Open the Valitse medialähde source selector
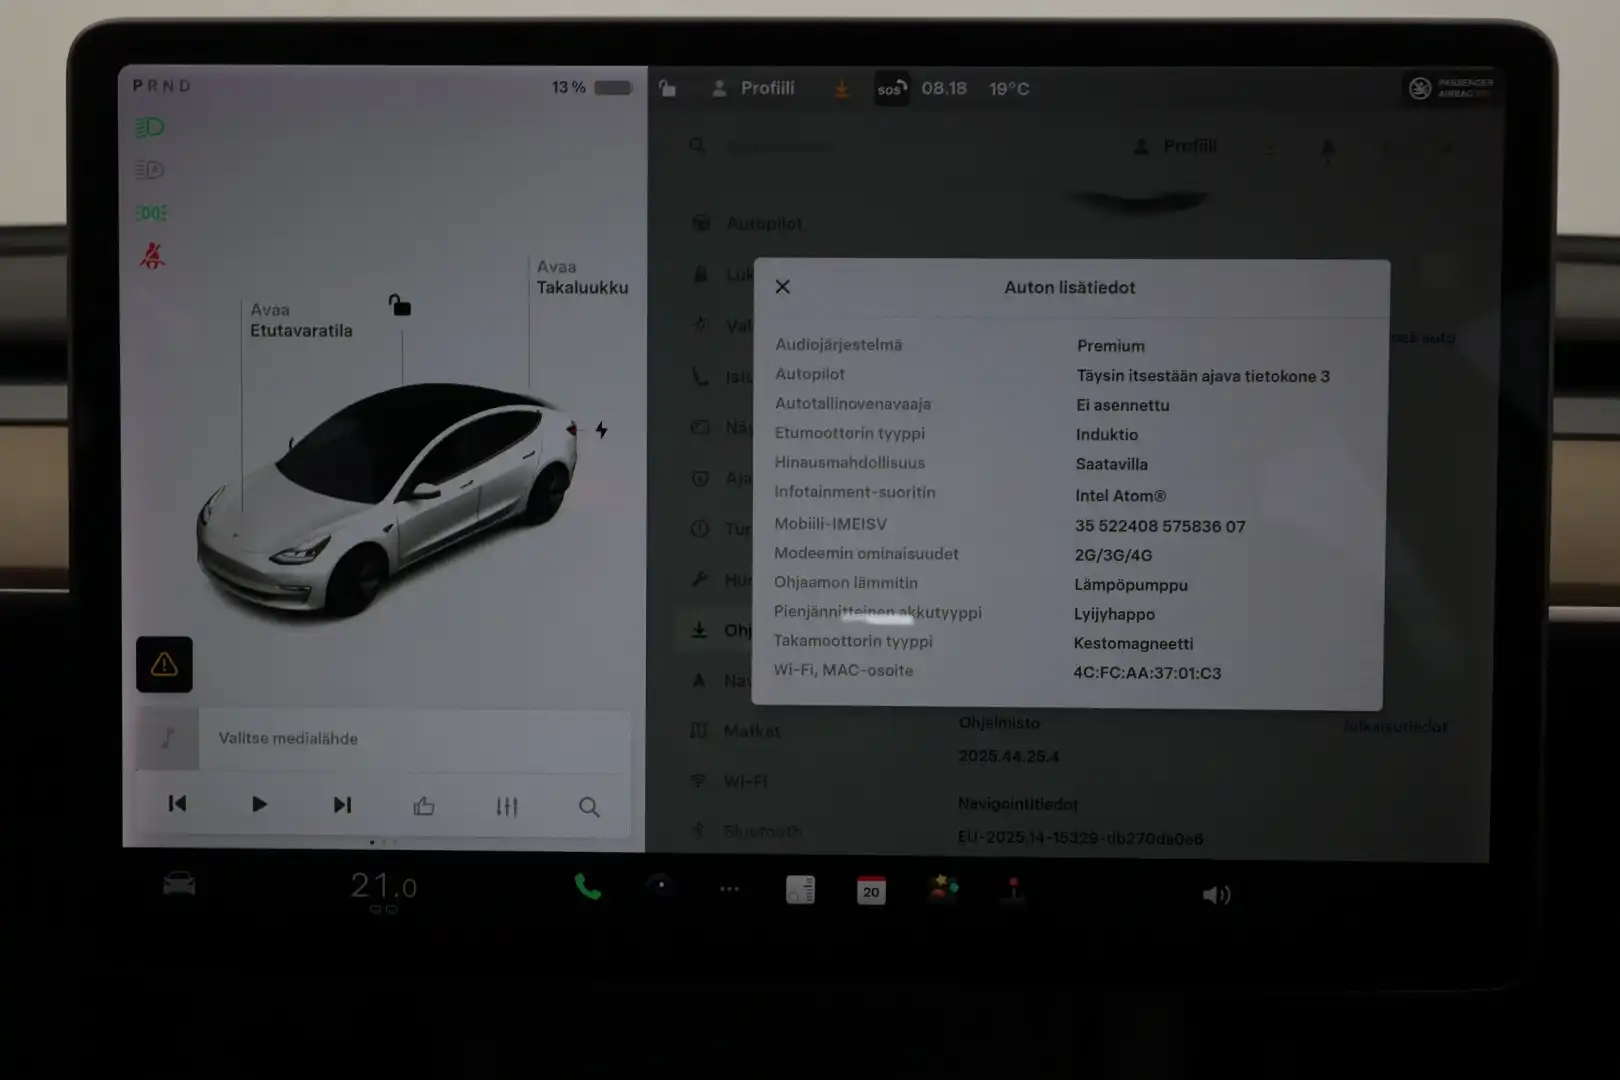 click(288, 739)
